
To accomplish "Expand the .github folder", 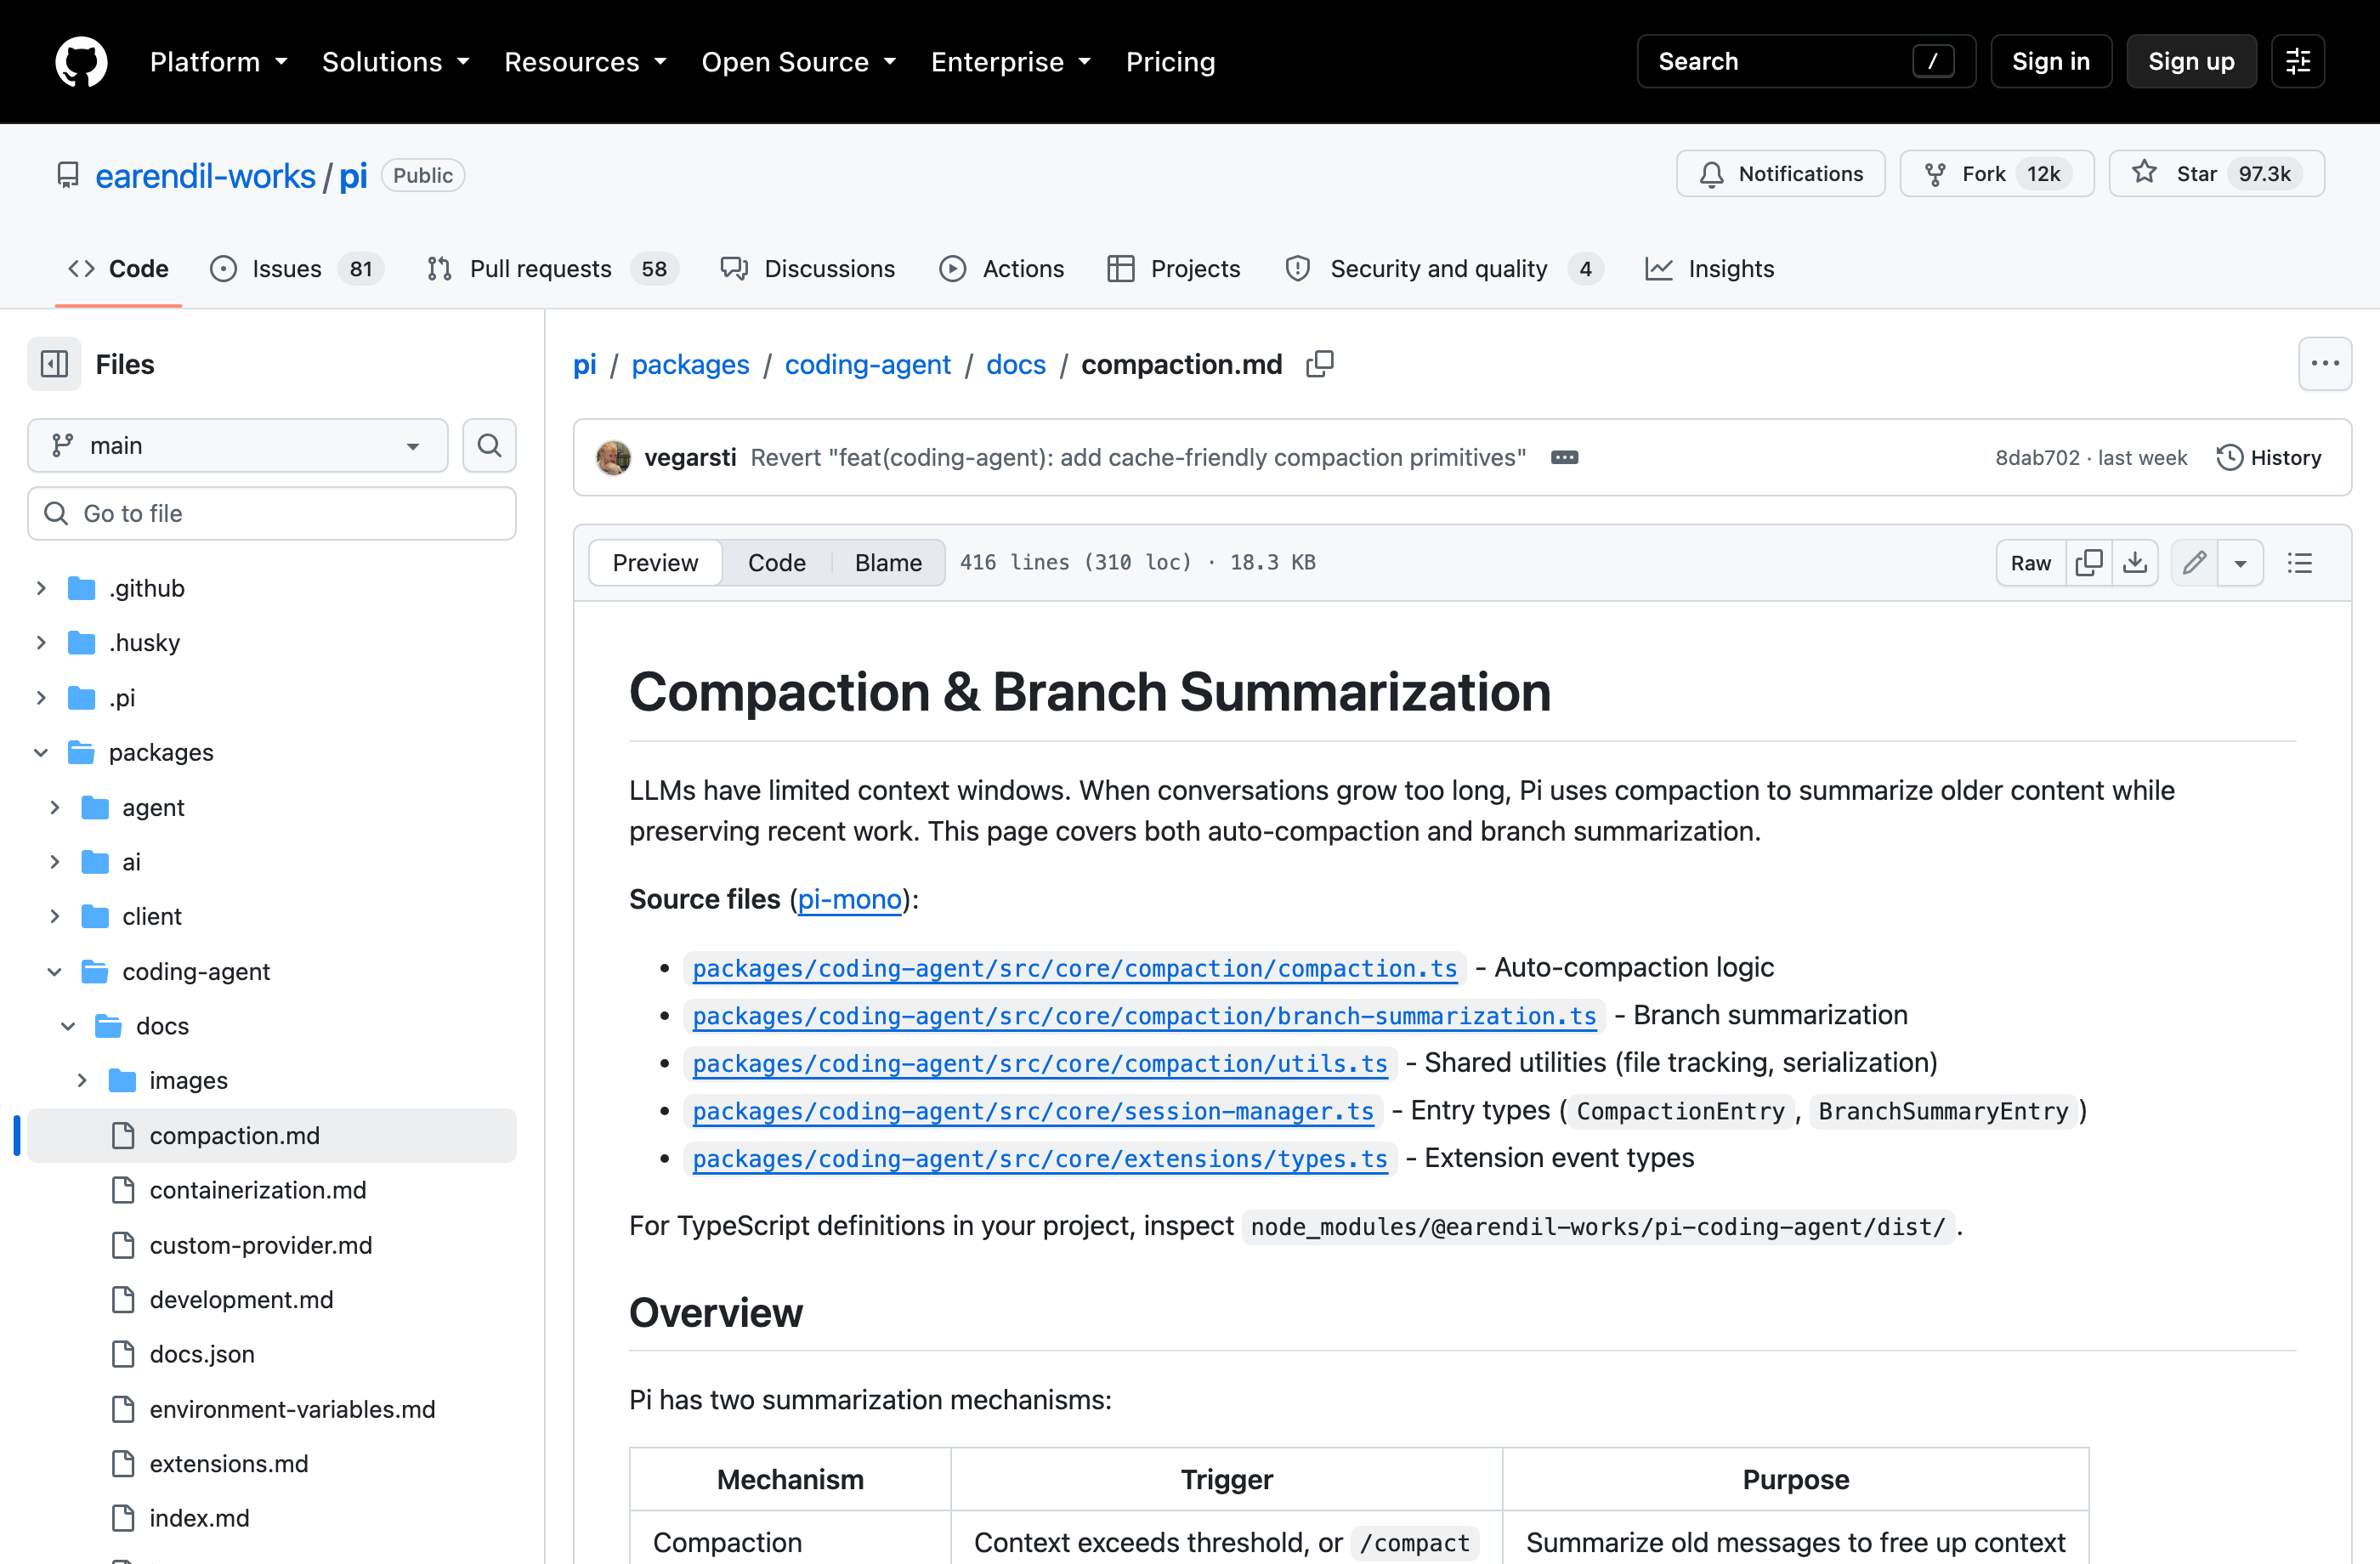I will 41,588.
